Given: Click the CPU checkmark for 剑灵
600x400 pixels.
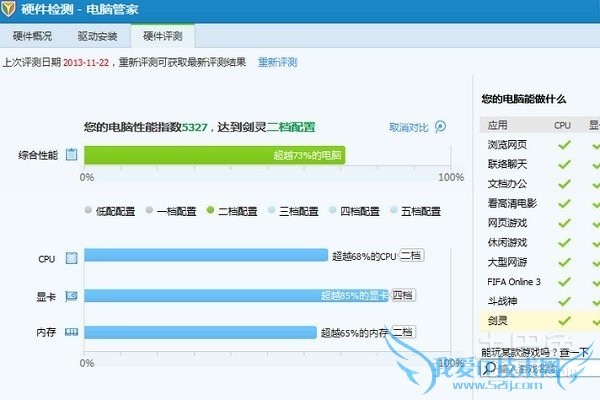Looking at the screenshot, I should coord(564,321).
